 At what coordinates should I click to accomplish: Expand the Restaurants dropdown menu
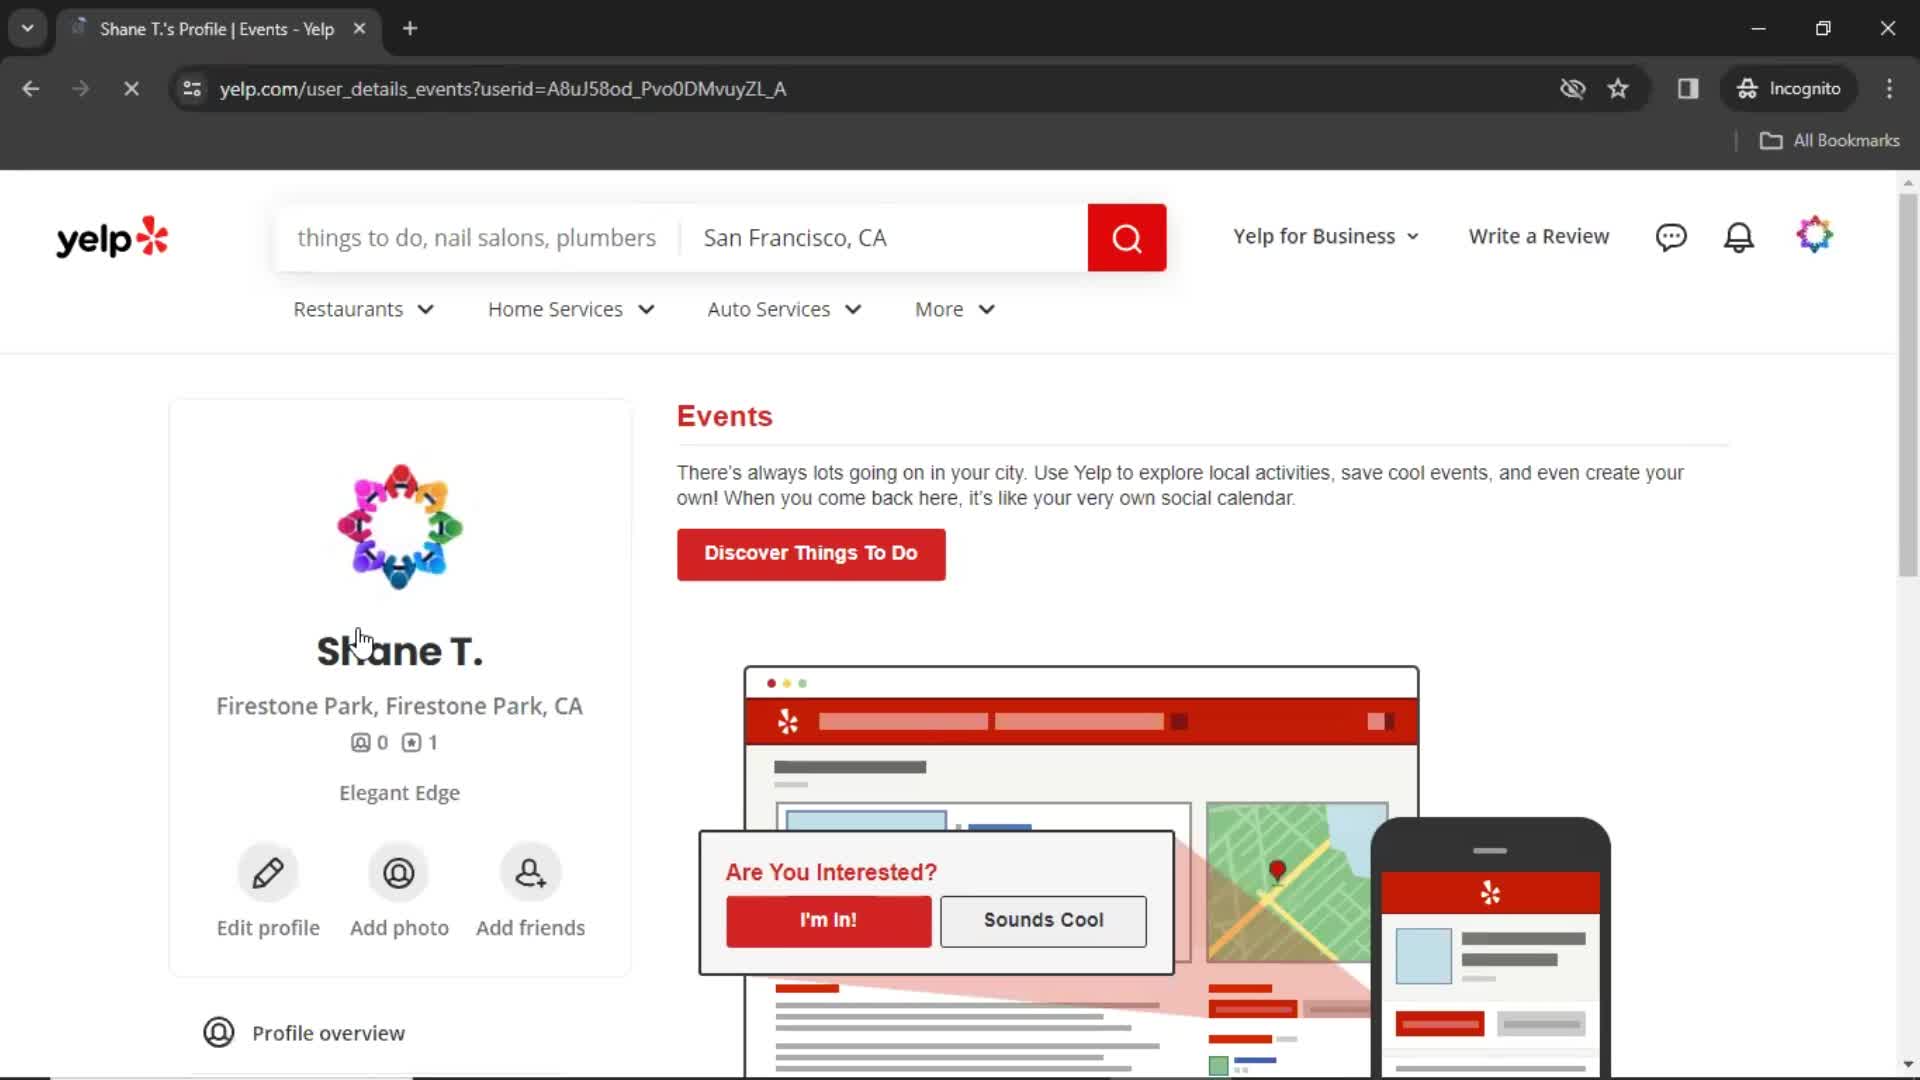[363, 309]
